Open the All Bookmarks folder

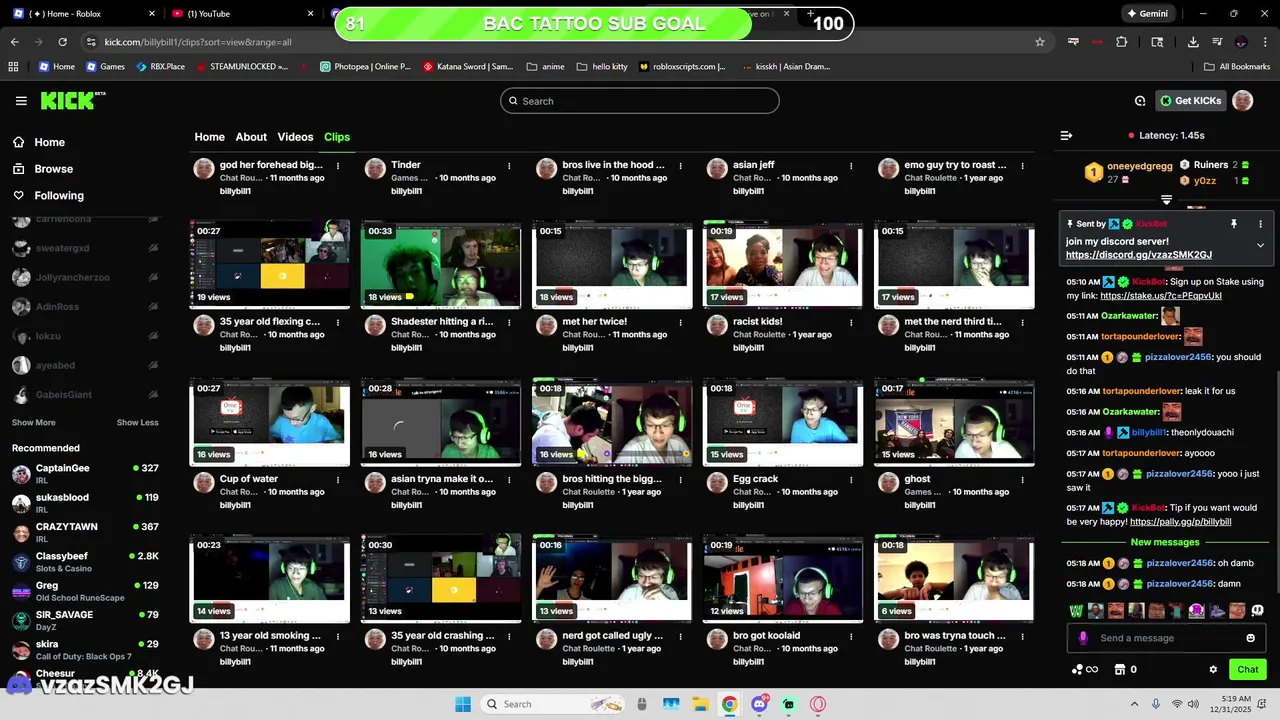click(x=1236, y=67)
